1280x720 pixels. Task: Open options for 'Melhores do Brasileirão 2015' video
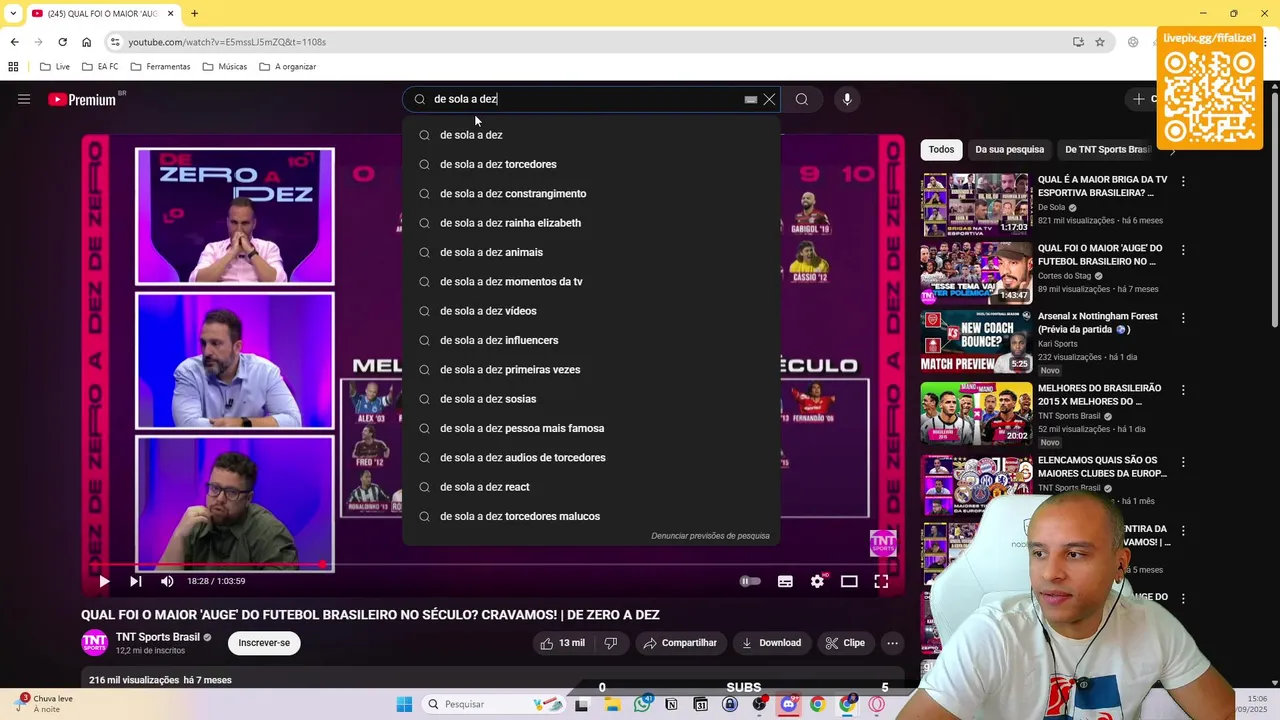click(1183, 390)
